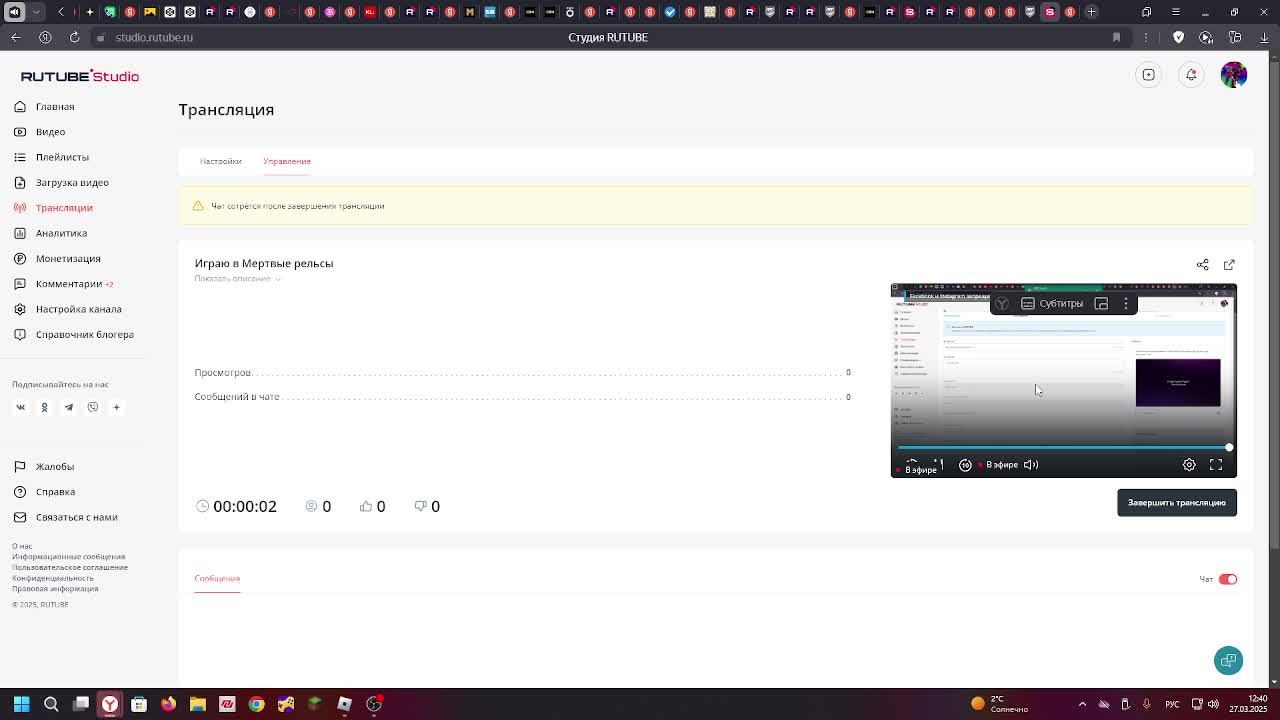The height and width of the screenshot is (720, 1280).
Task: Rewind ten seconds in the player
Action: 965,465
